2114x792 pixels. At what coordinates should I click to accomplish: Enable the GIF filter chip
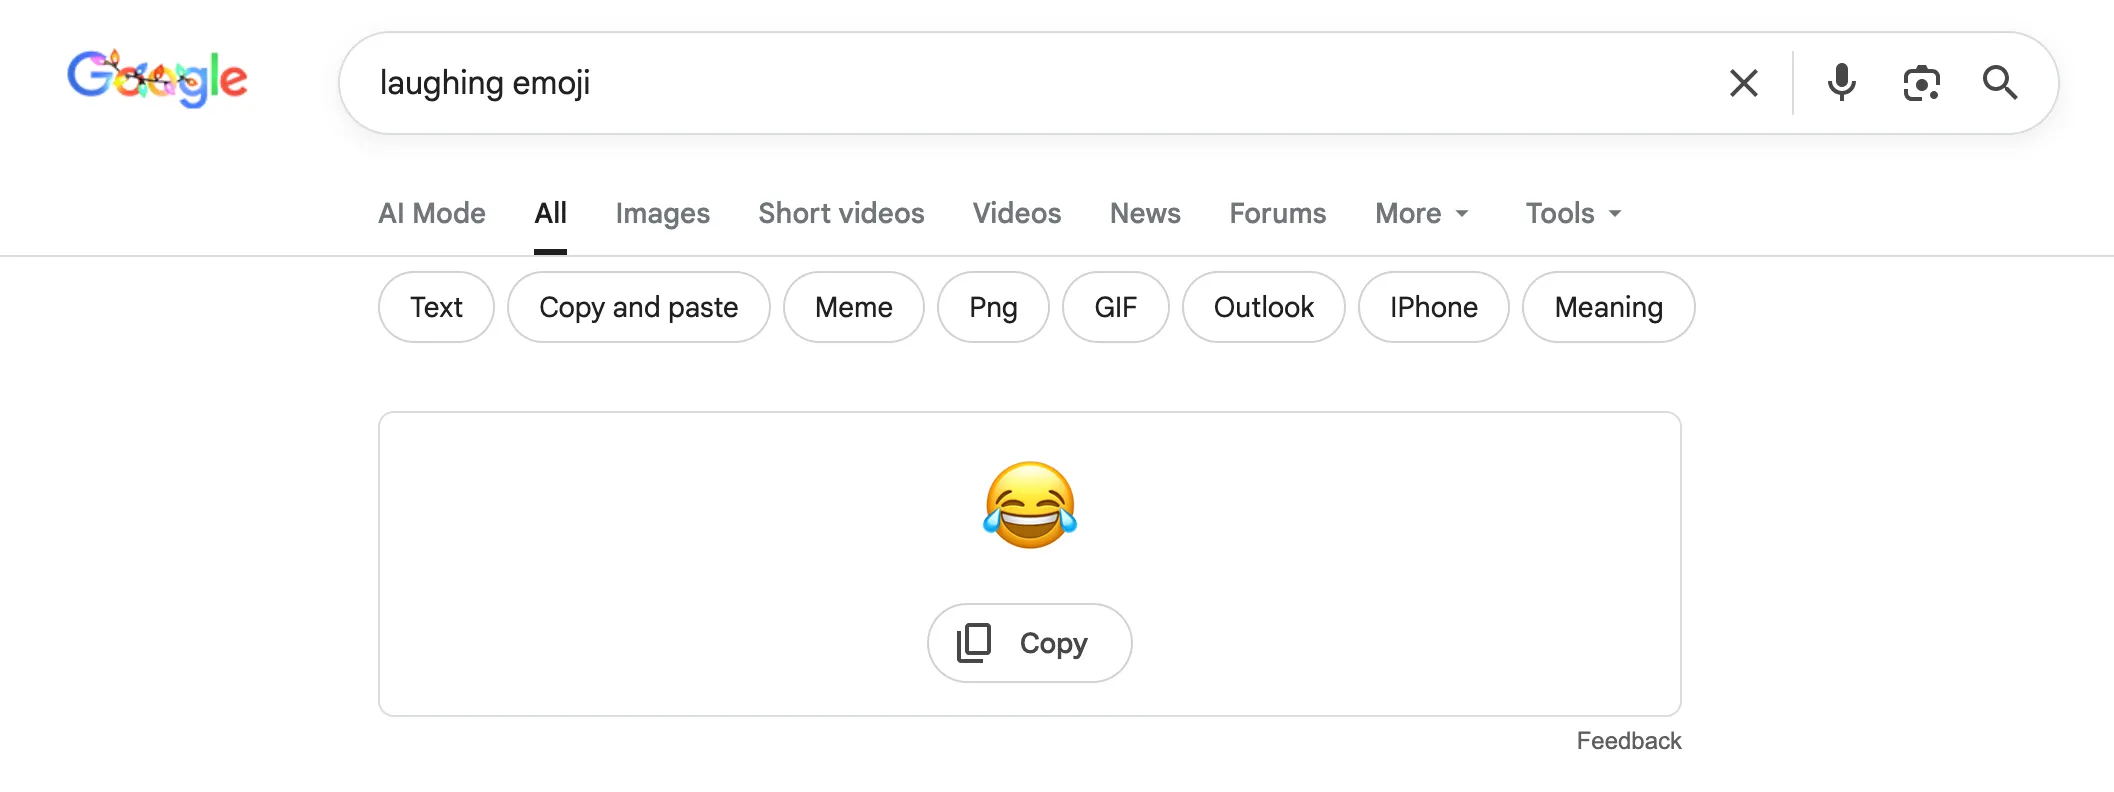coord(1115,307)
